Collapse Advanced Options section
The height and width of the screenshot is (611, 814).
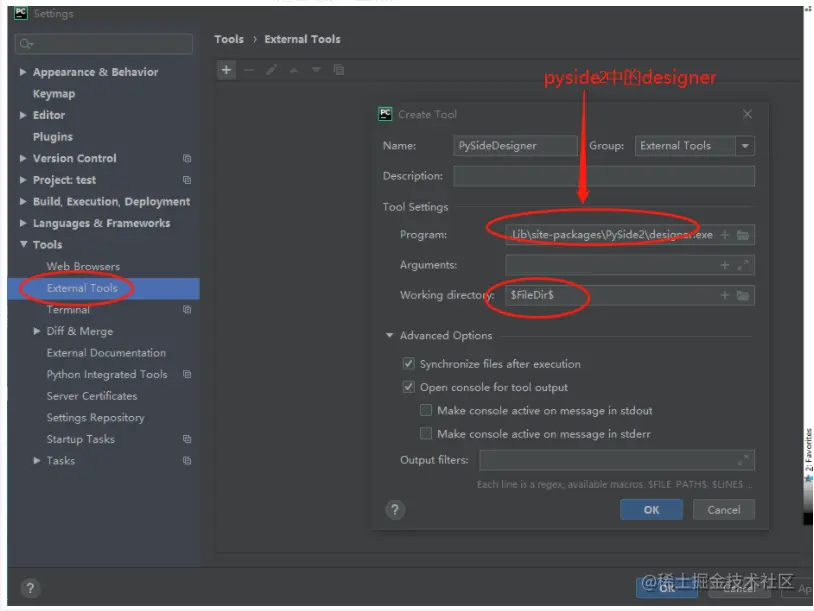pyautogui.click(x=389, y=335)
